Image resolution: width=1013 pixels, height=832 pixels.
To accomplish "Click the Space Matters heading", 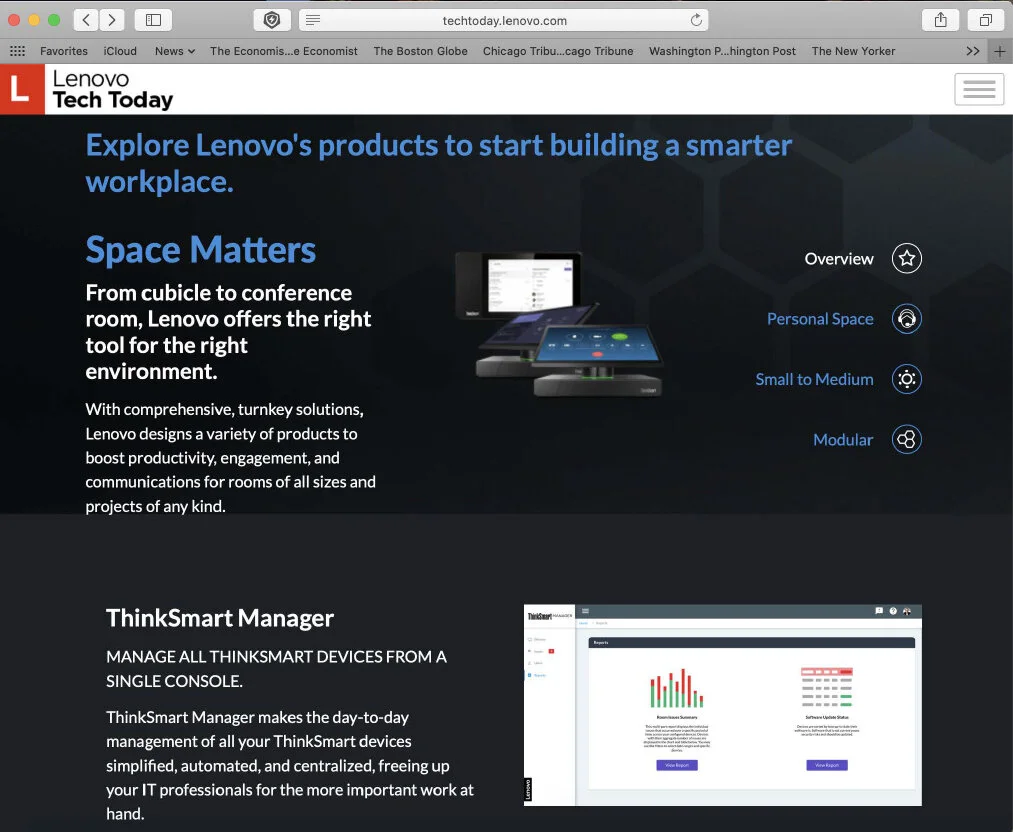I will click(200, 250).
